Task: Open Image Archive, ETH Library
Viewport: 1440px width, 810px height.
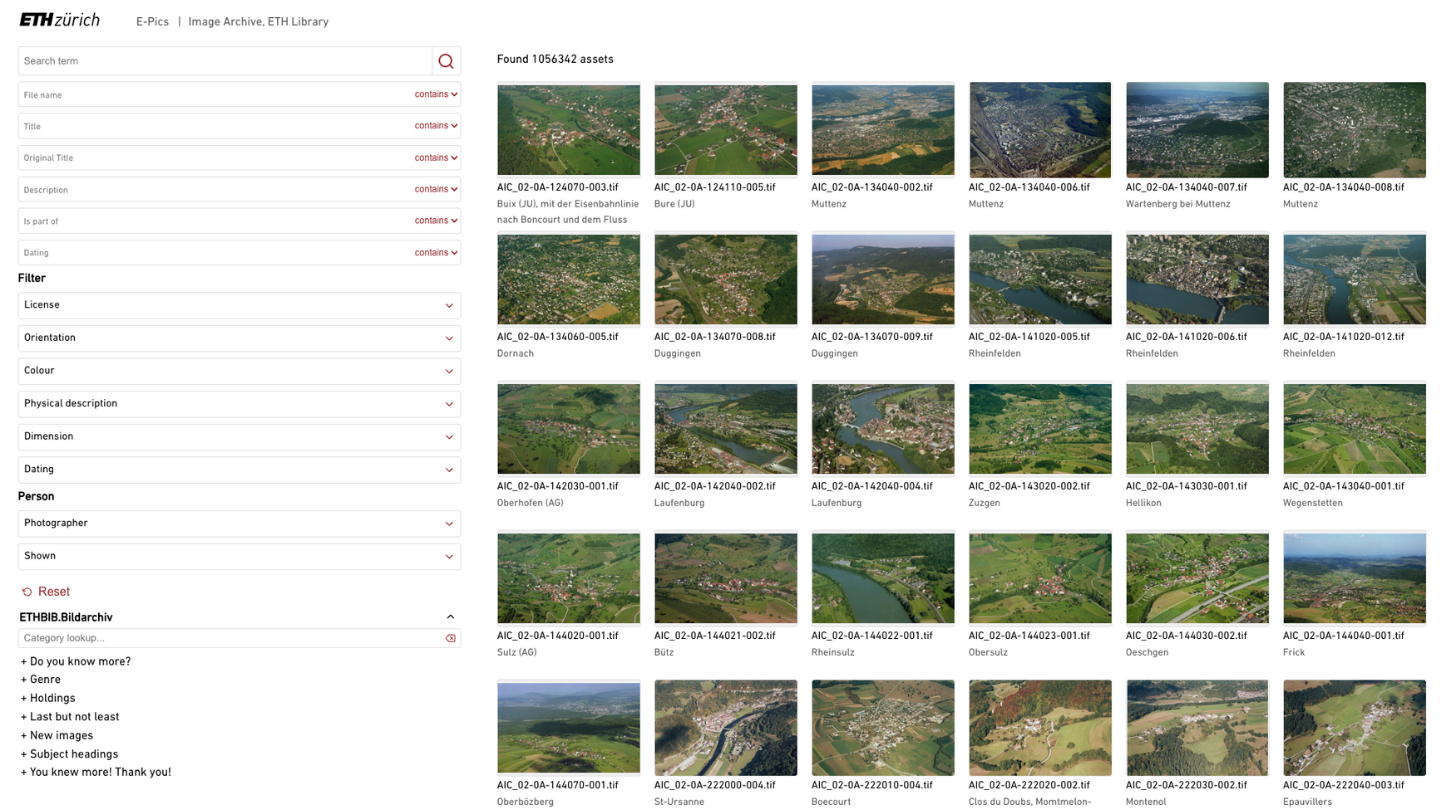Action: (x=258, y=20)
